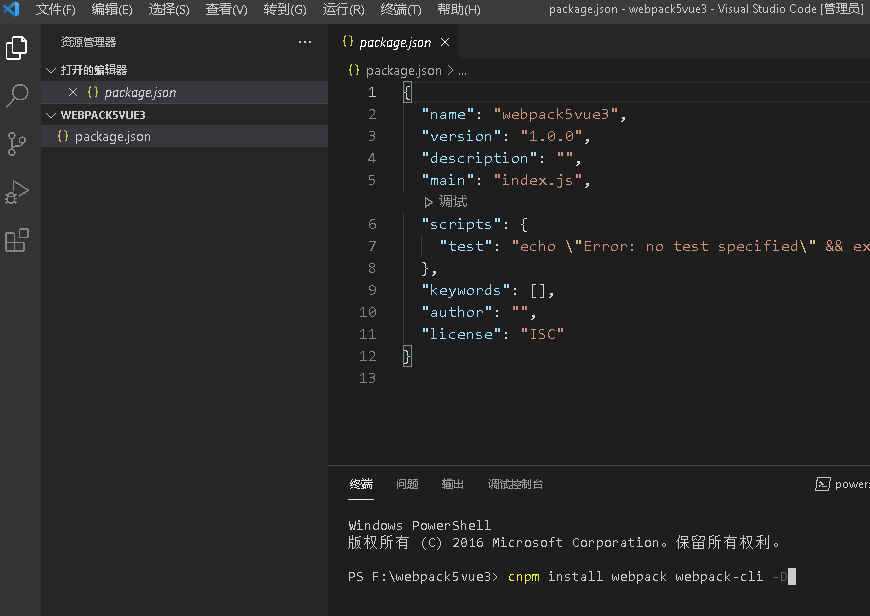Click the JSON file icon in breadcrumb

coord(353,70)
